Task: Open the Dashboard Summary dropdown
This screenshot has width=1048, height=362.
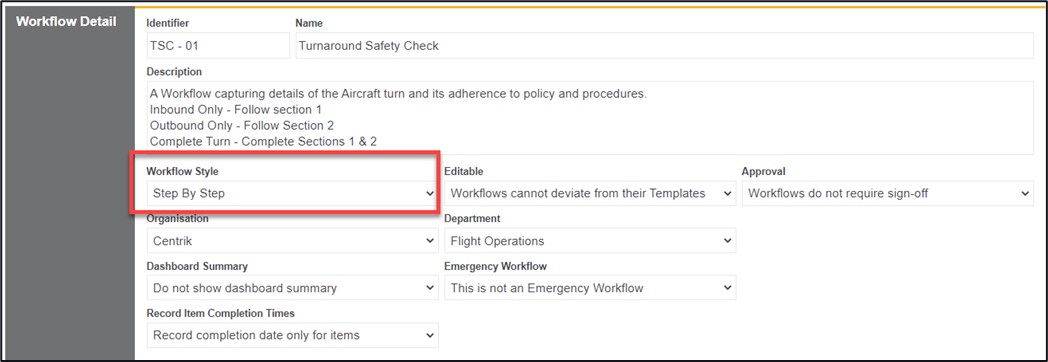Action: [x=292, y=289]
